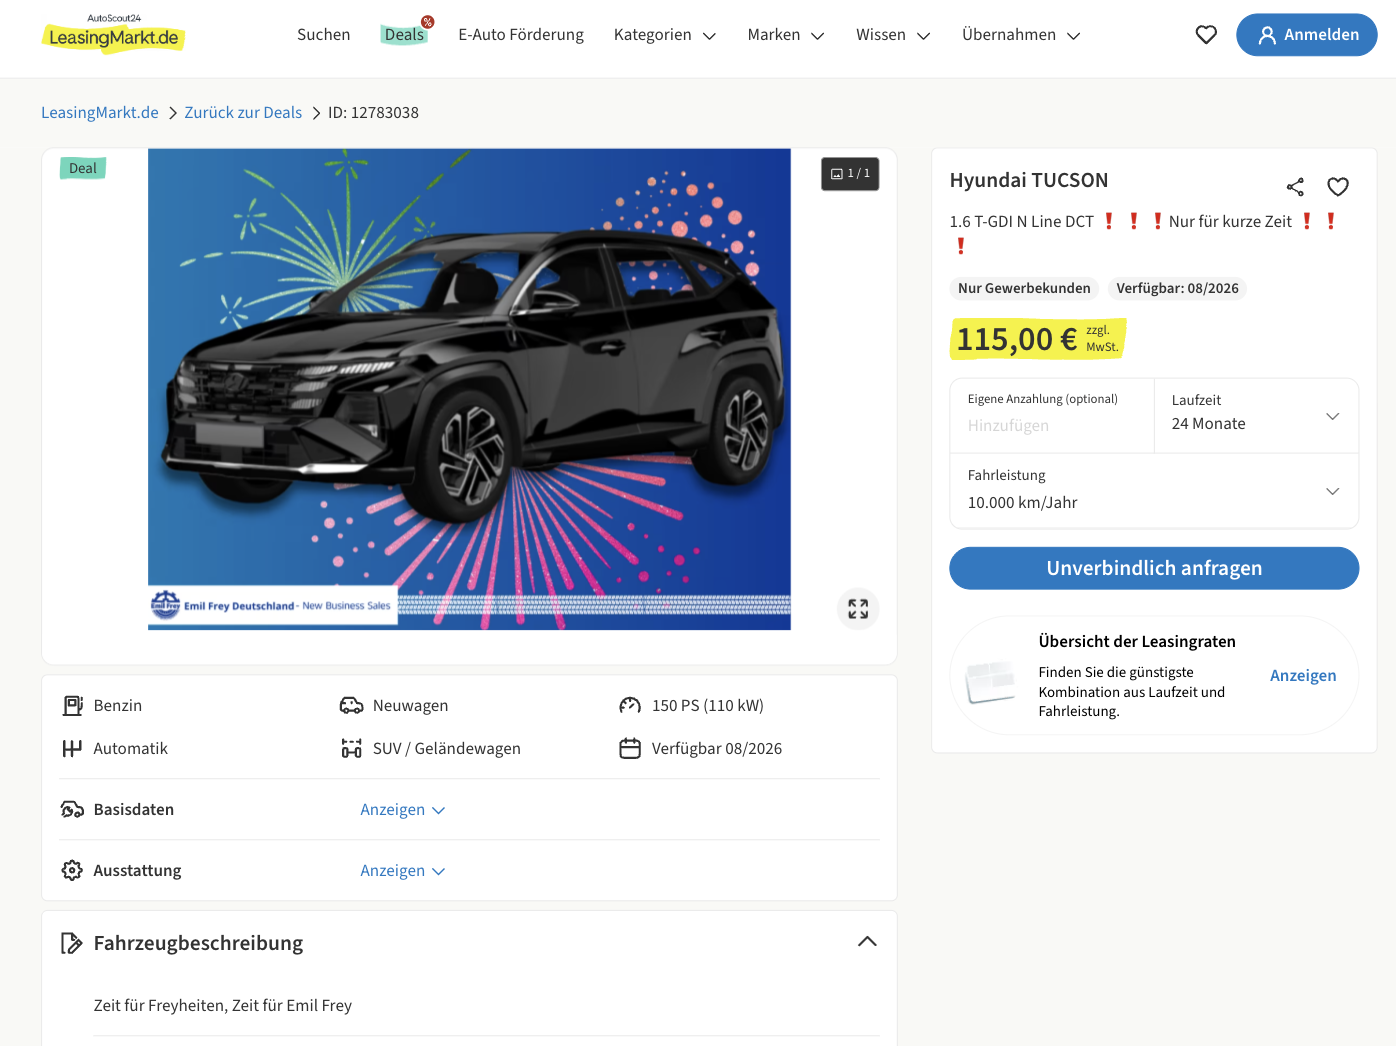Image resolution: width=1396 pixels, height=1046 pixels.
Task: Open the Fahrleistung 10.000 km/Jahr dropdown
Action: 1153,491
